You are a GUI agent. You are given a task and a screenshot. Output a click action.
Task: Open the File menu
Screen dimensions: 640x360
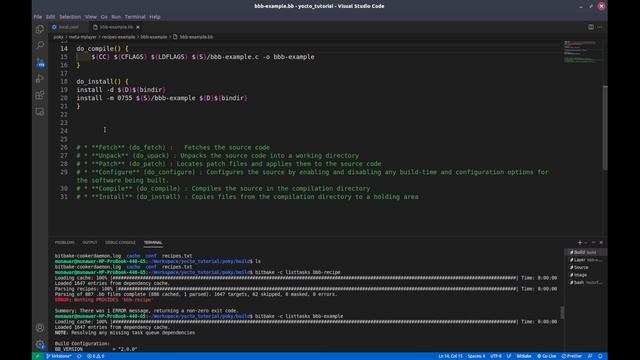38,17
